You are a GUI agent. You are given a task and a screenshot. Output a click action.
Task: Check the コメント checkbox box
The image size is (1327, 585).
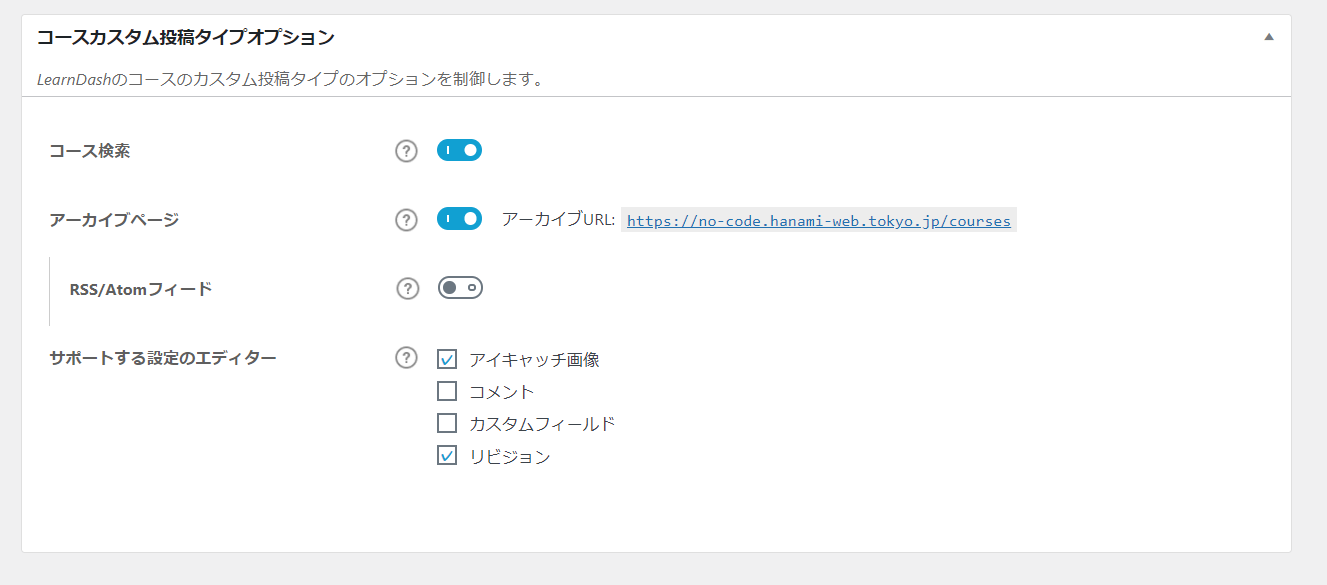point(447,392)
